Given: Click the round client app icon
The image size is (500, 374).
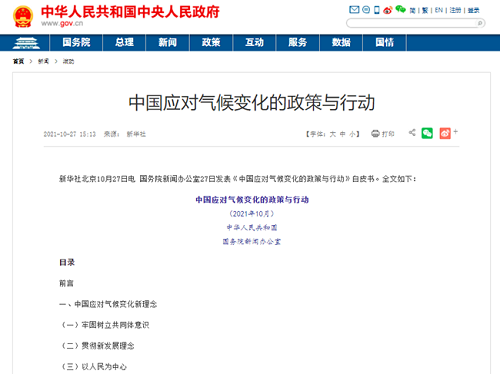Looking at the screenshot, I should (366, 10).
